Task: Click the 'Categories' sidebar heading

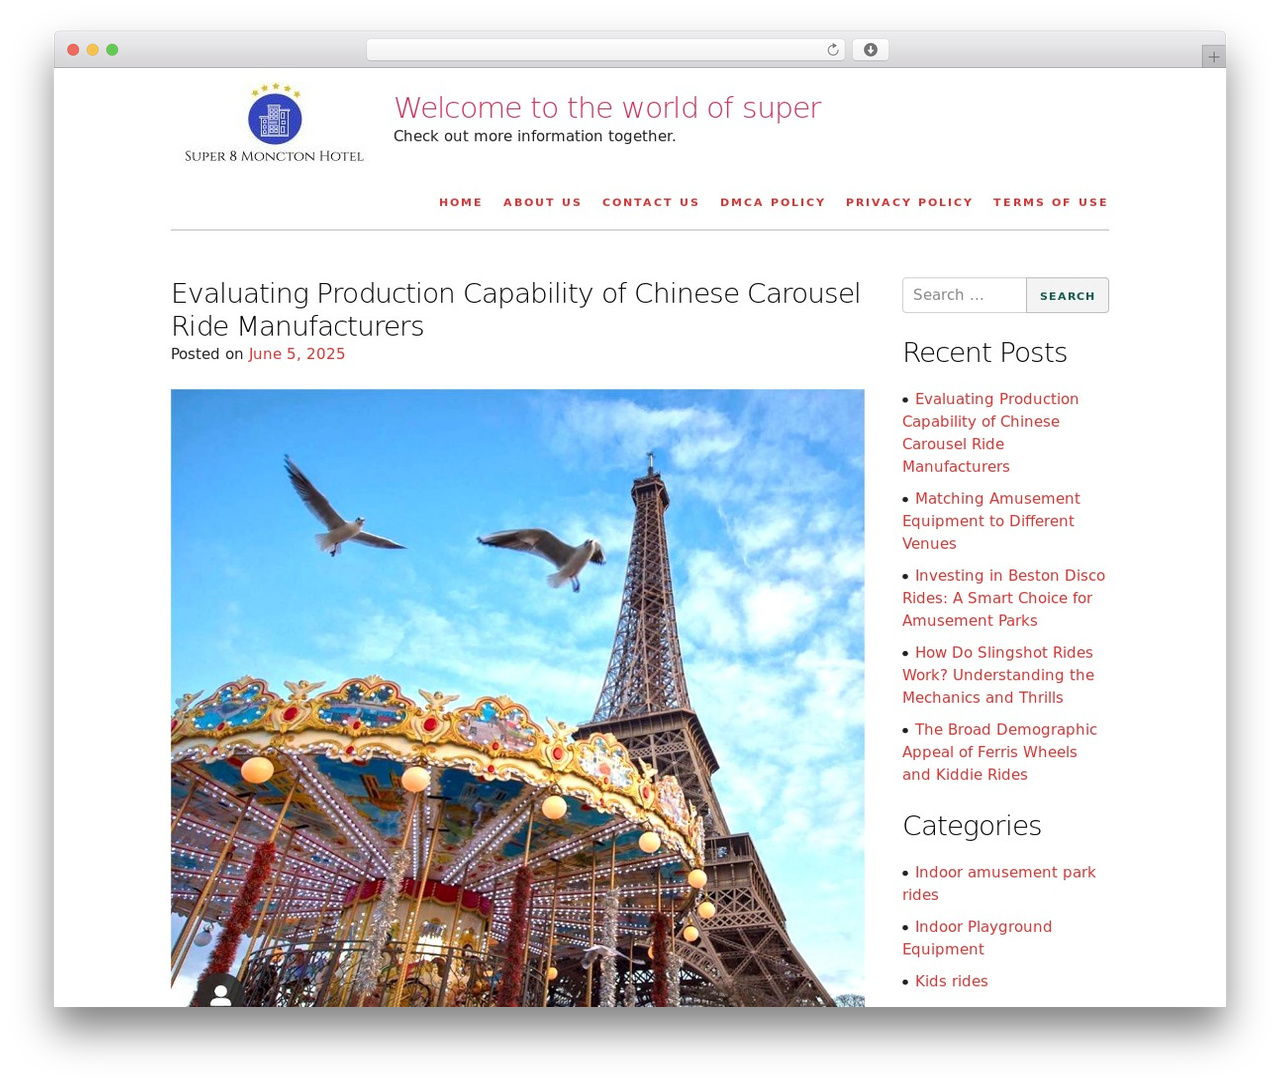Action: (x=972, y=825)
